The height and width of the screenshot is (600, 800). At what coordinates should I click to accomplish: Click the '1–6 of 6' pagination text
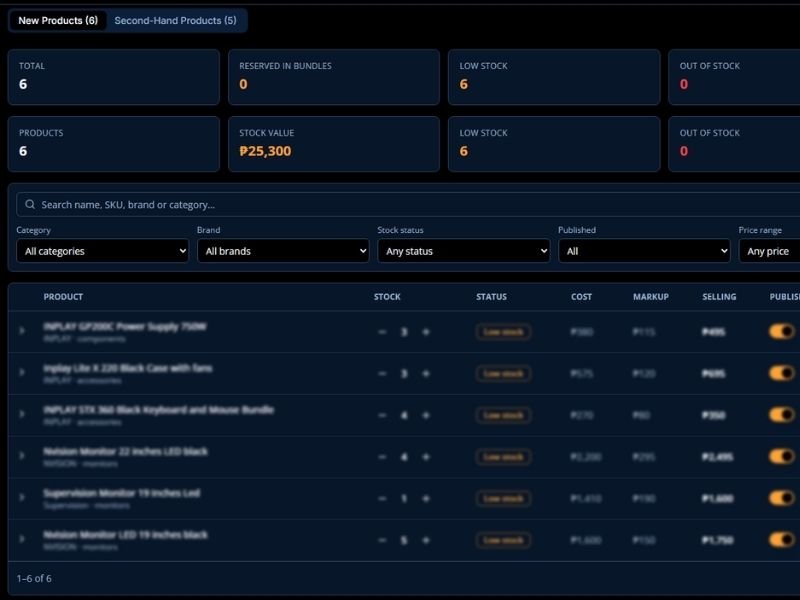click(x=34, y=579)
